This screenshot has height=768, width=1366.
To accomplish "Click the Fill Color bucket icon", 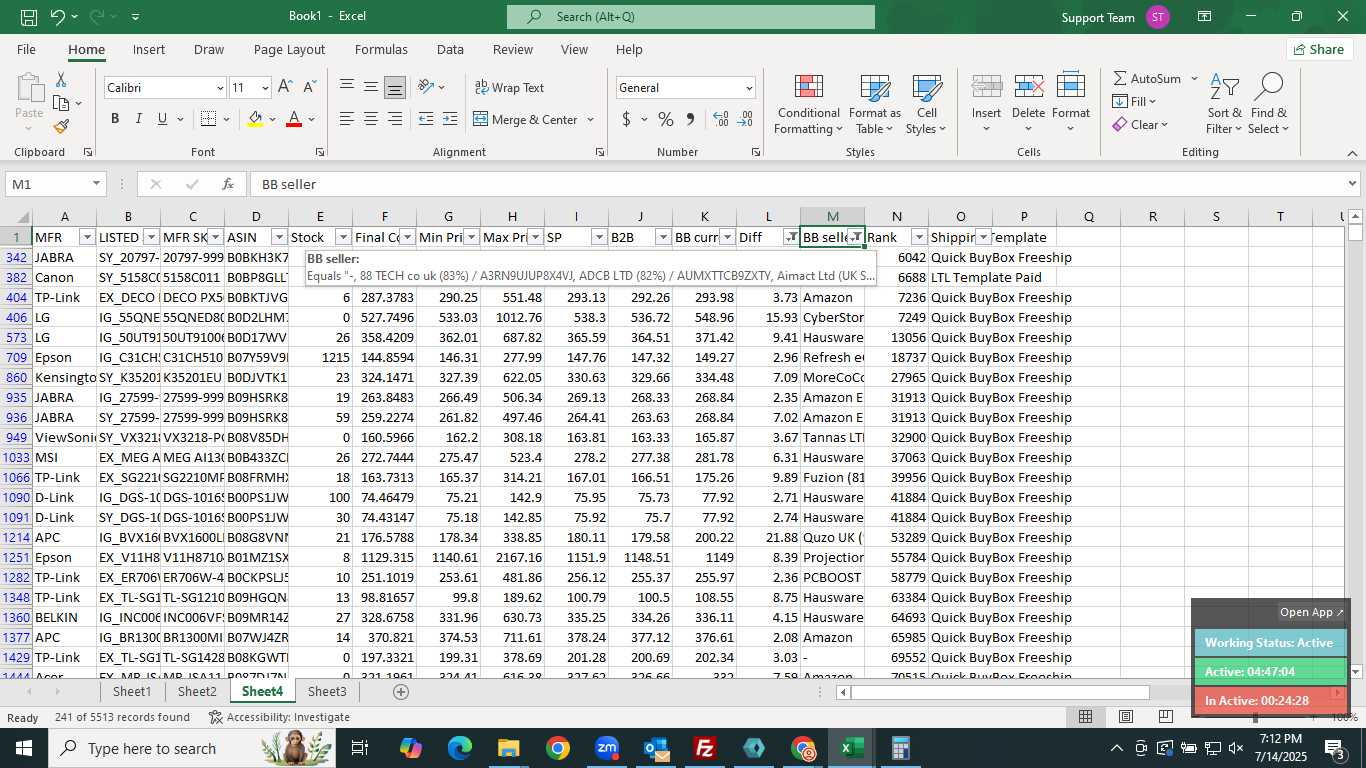I will tap(256, 119).
